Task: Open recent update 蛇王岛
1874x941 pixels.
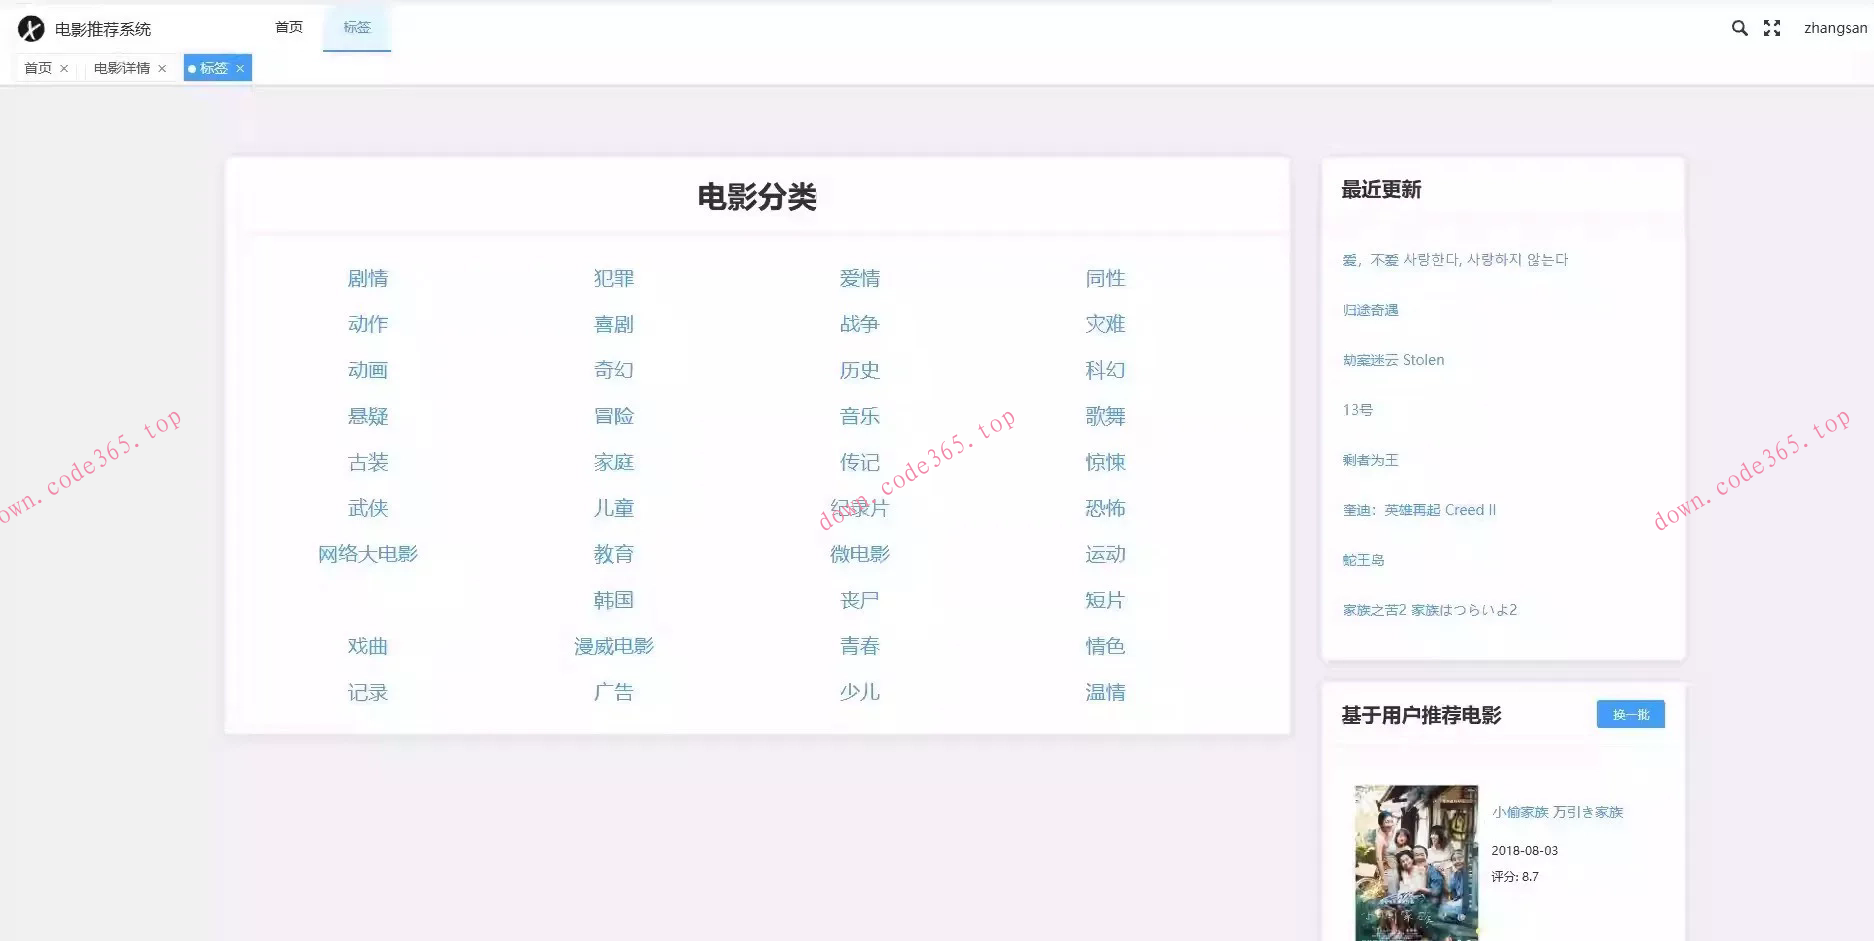Action: click(x=1364, y=560)
